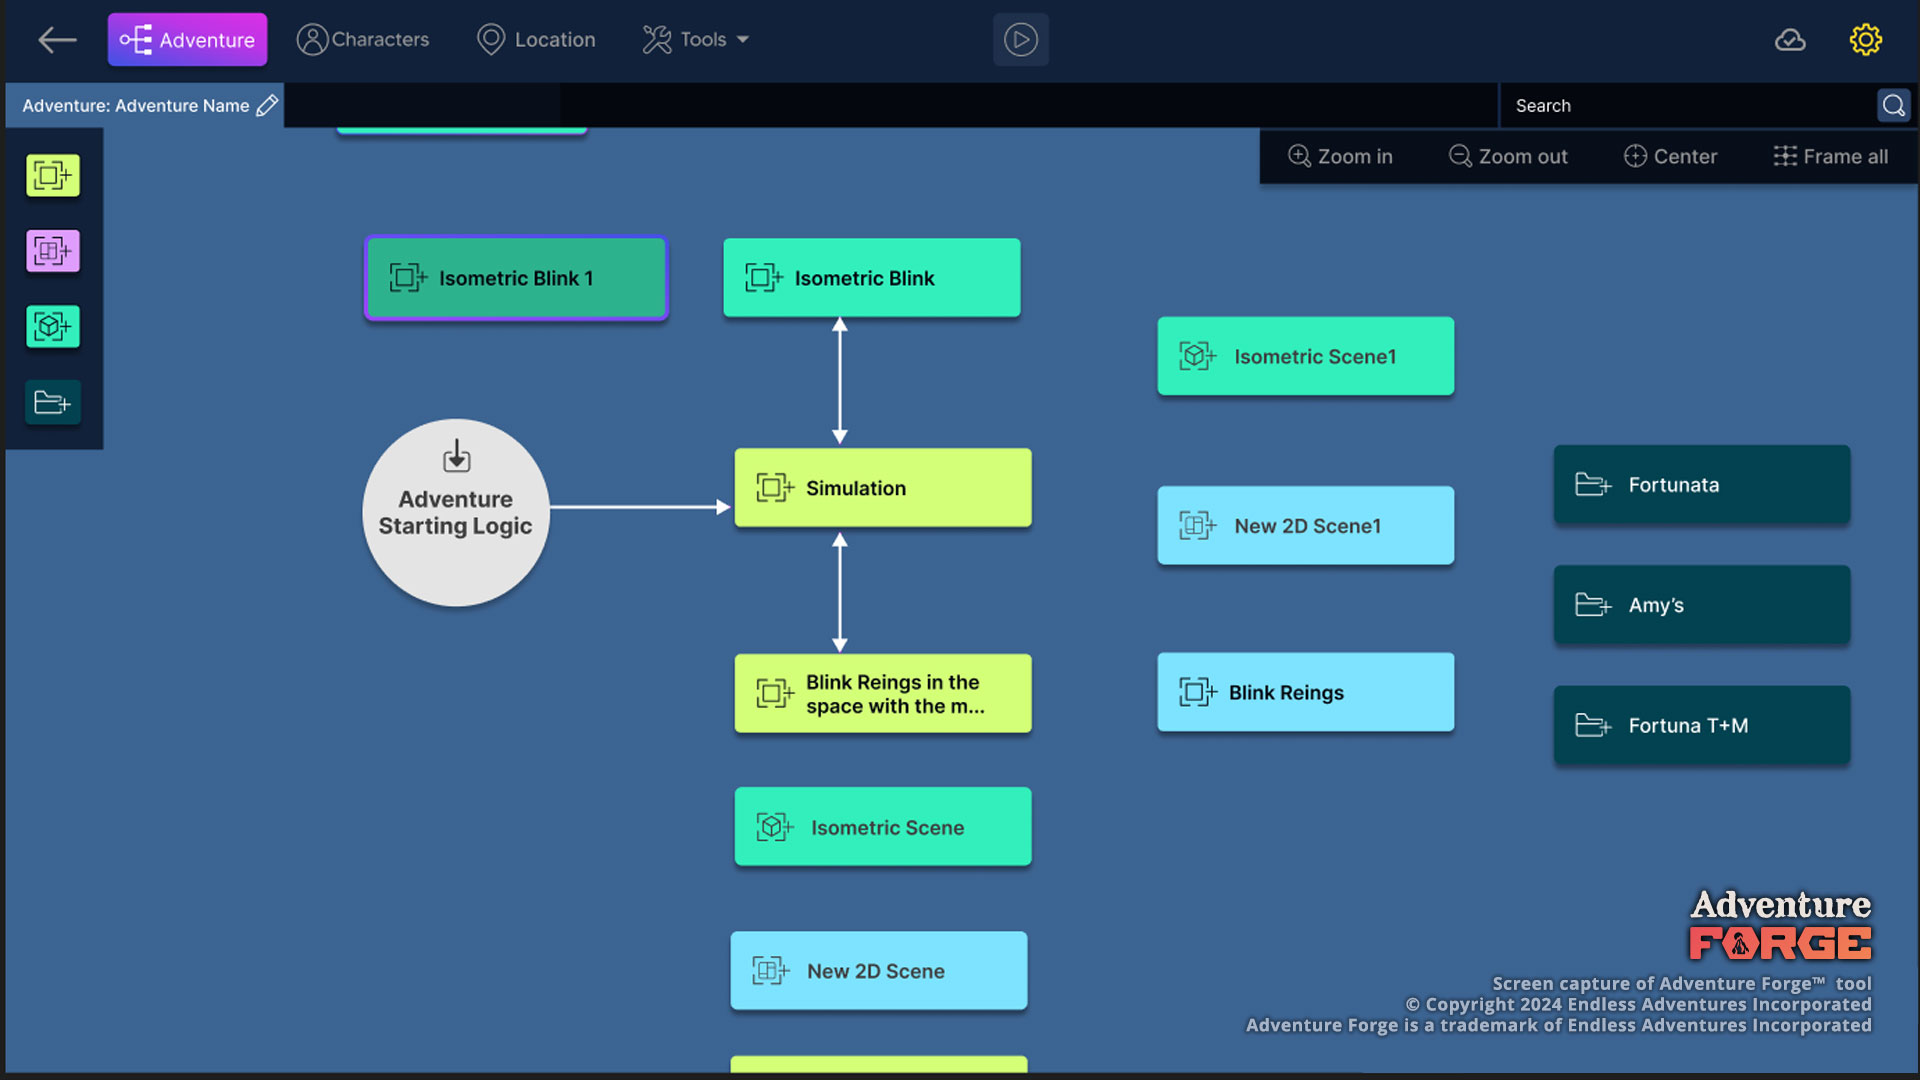Click folder icon on Fortunata node
The width and height of the screenshot is (1920, 1080).
(1593, 485)
